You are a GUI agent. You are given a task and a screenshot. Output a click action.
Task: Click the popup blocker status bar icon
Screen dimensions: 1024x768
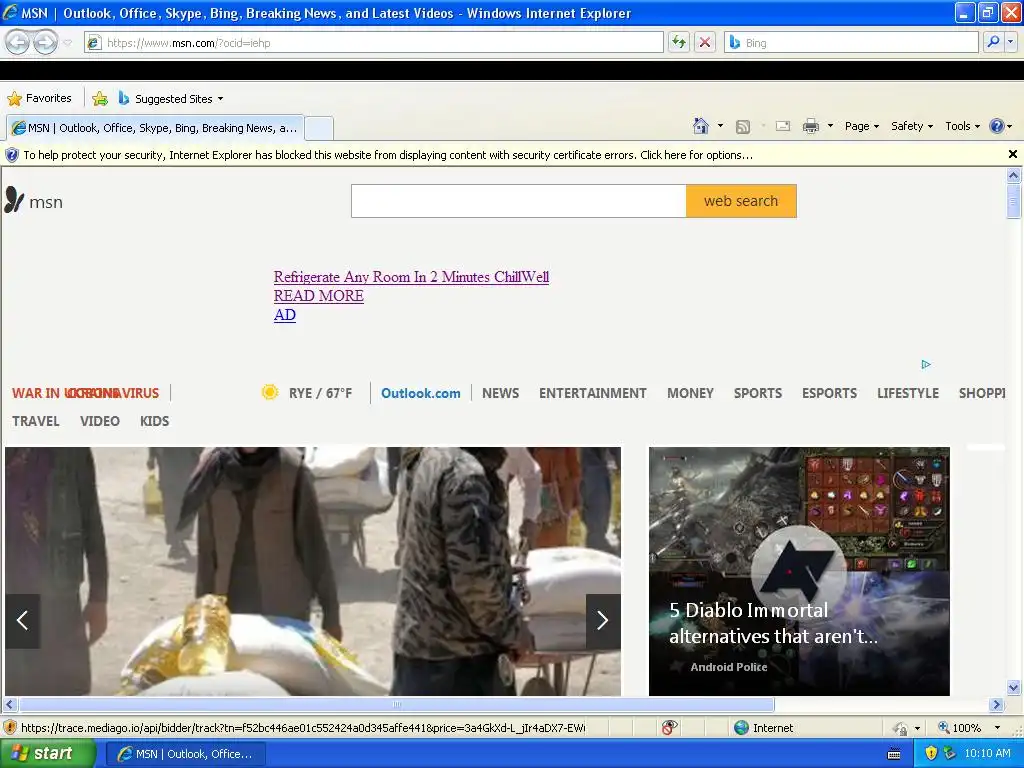[669, 728]
